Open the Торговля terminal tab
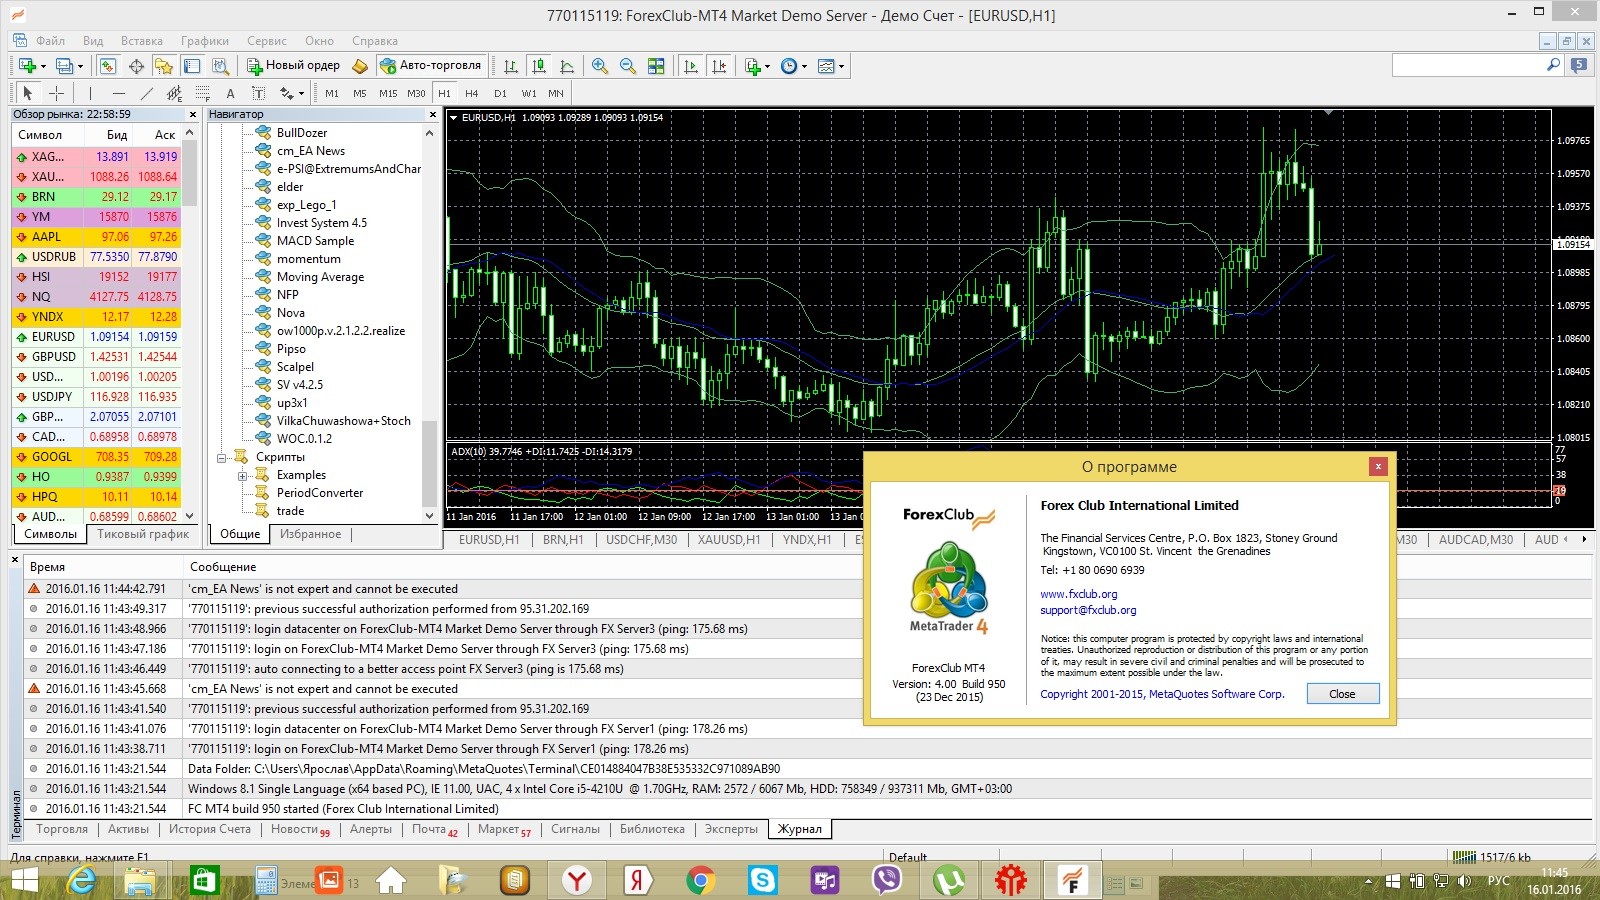 coord(62,830)
